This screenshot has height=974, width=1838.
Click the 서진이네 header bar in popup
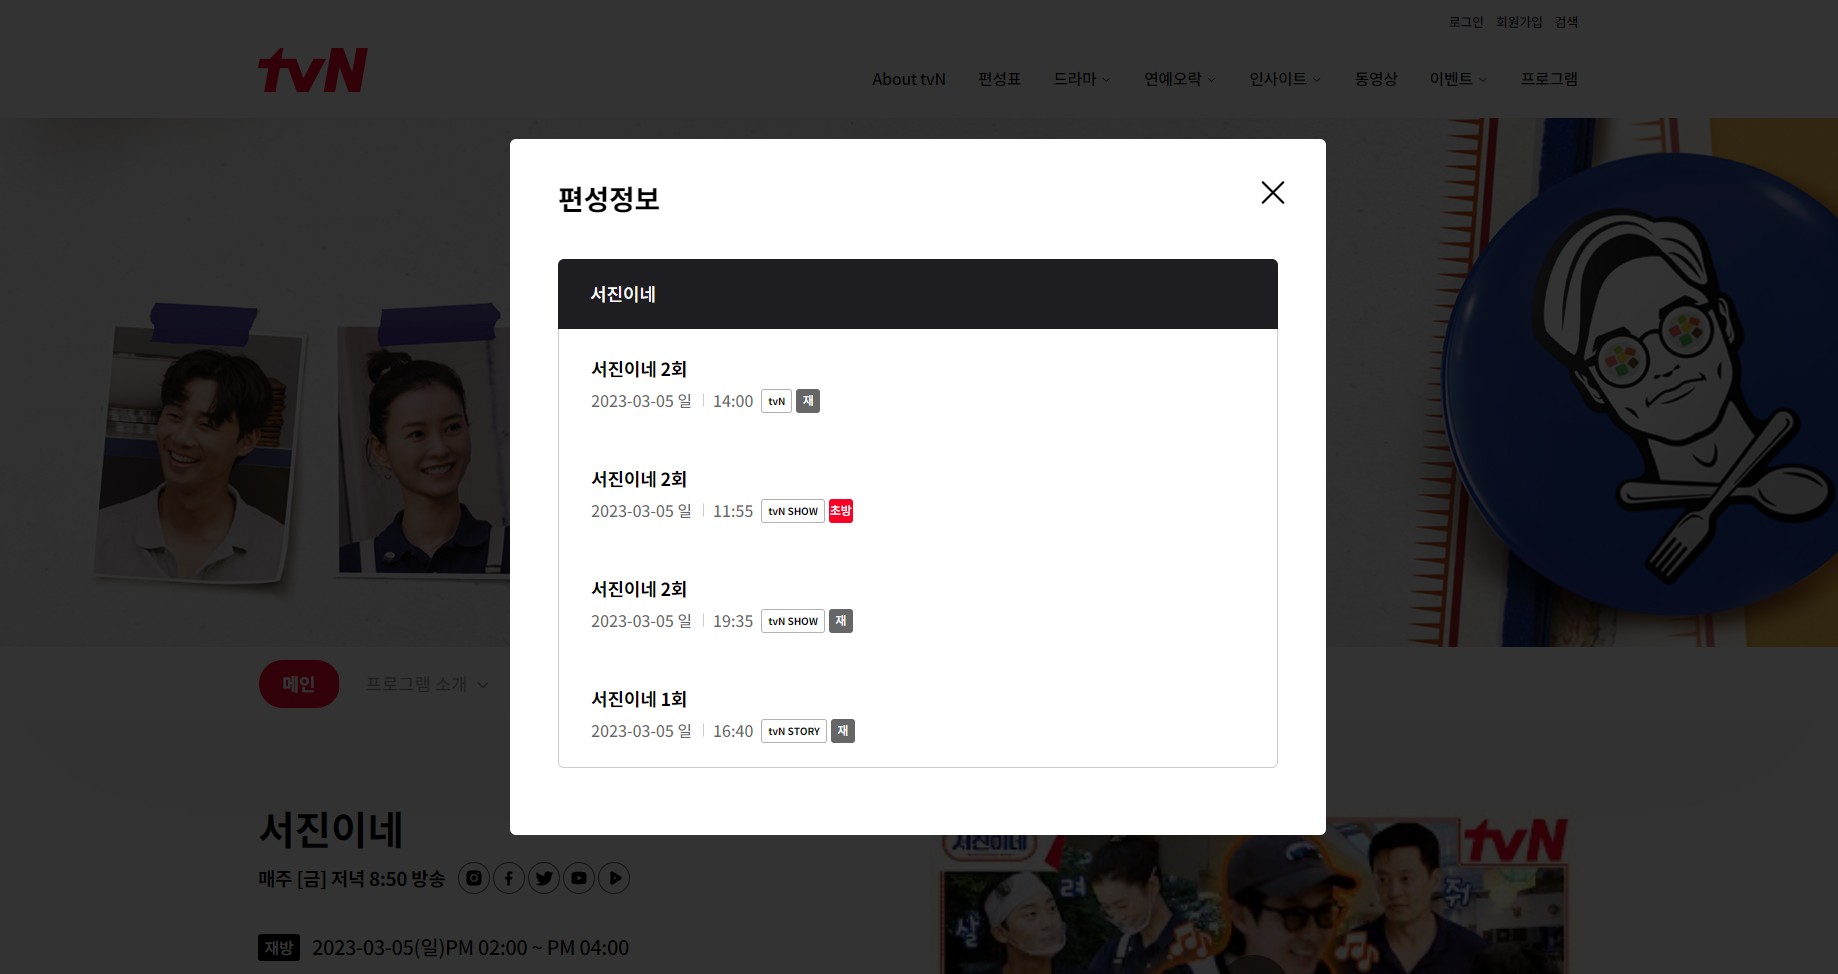tap(918, 294)
